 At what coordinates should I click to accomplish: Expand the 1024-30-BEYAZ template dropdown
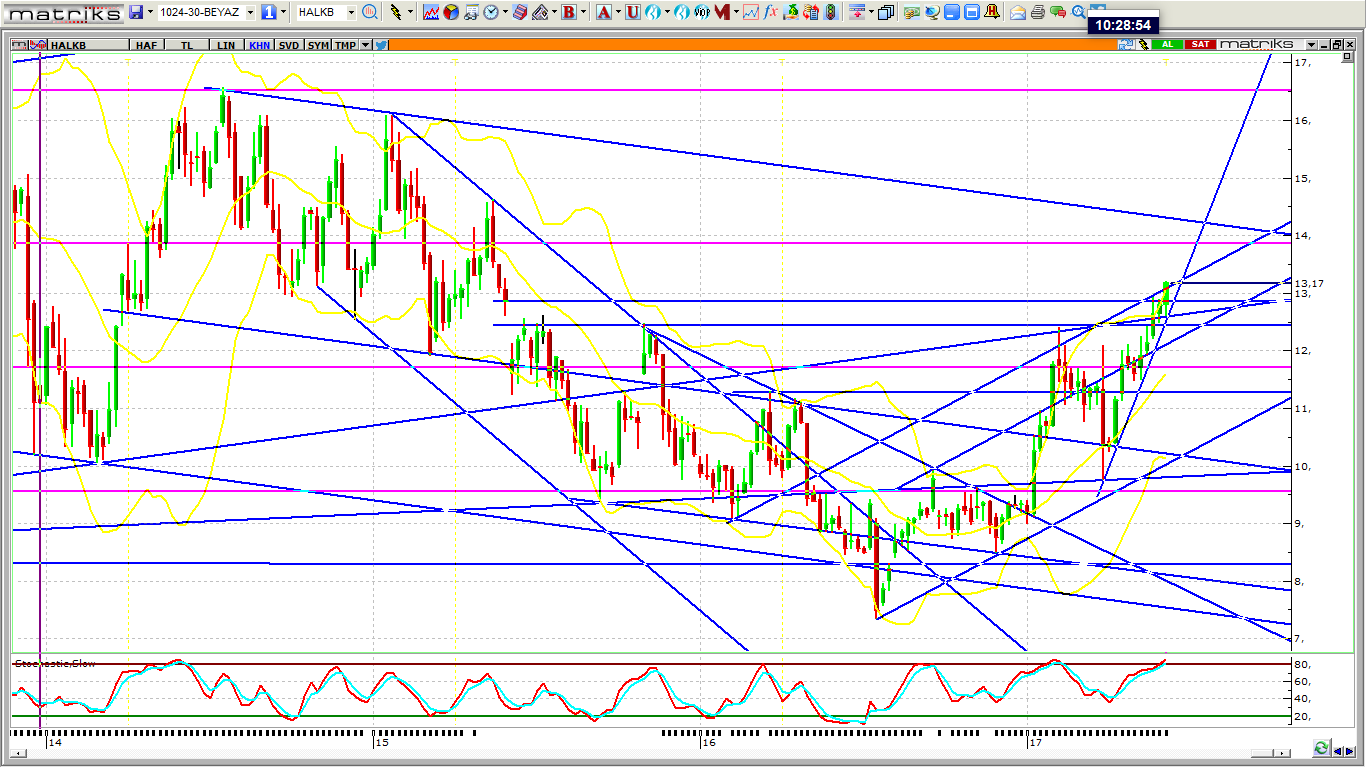pos(250,12)
